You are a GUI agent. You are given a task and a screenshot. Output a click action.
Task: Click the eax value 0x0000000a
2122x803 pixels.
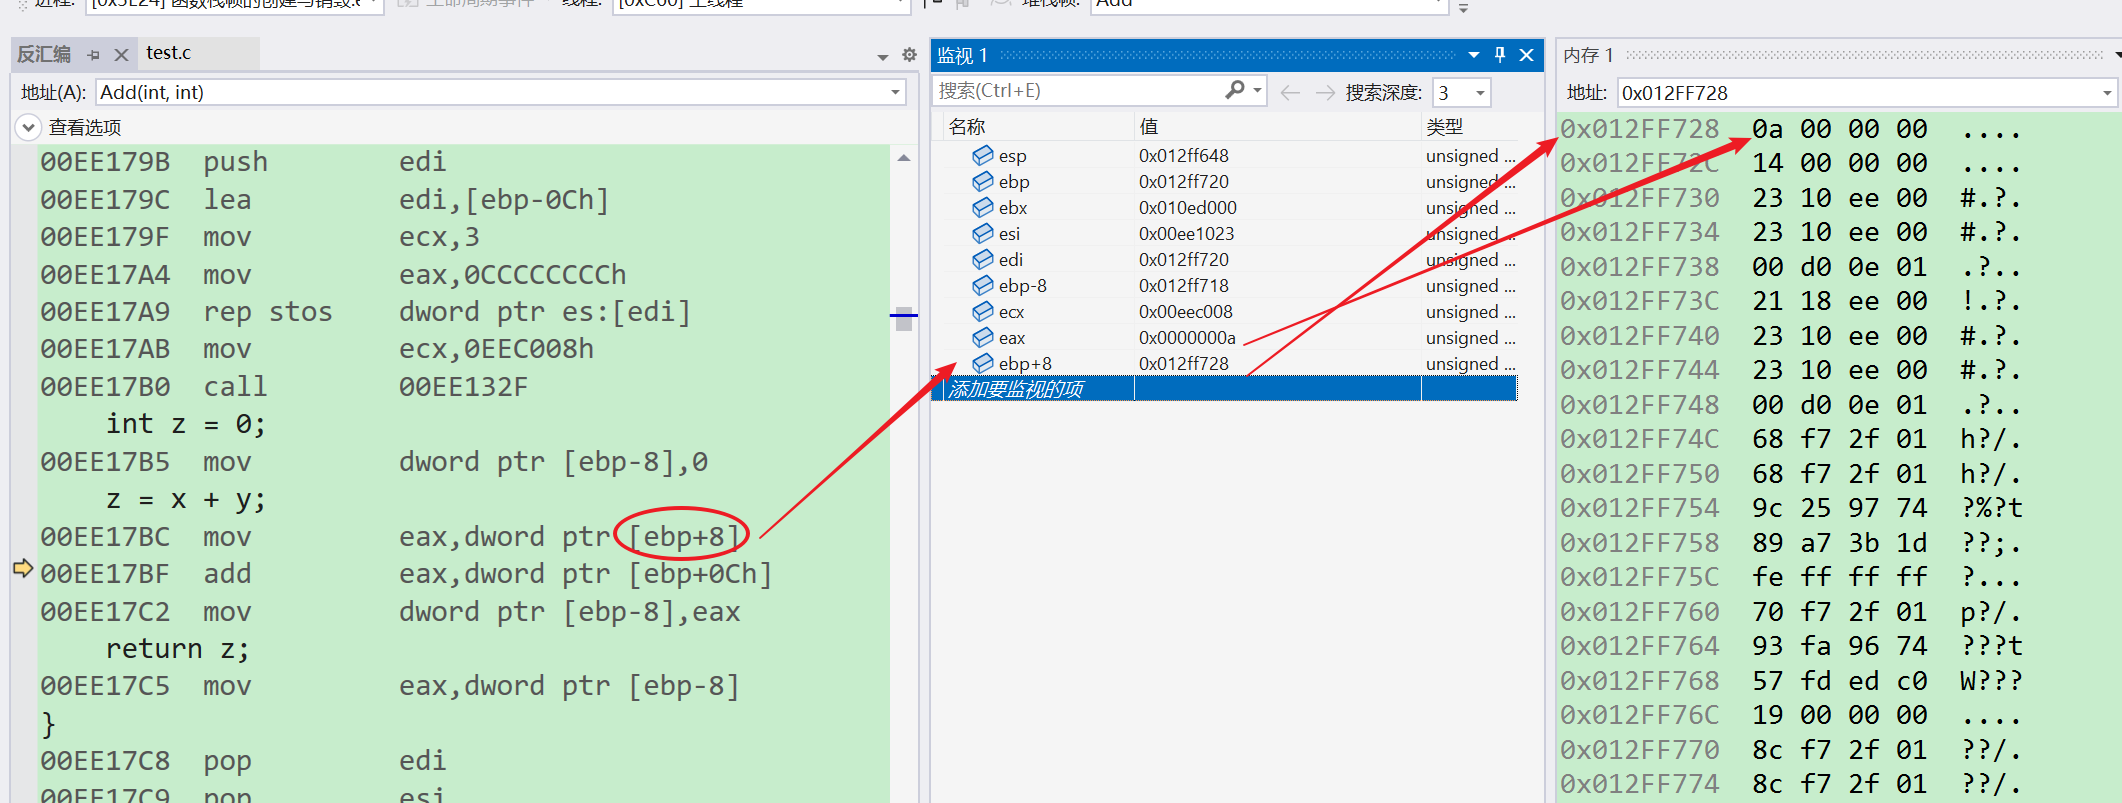[1188, 338]
